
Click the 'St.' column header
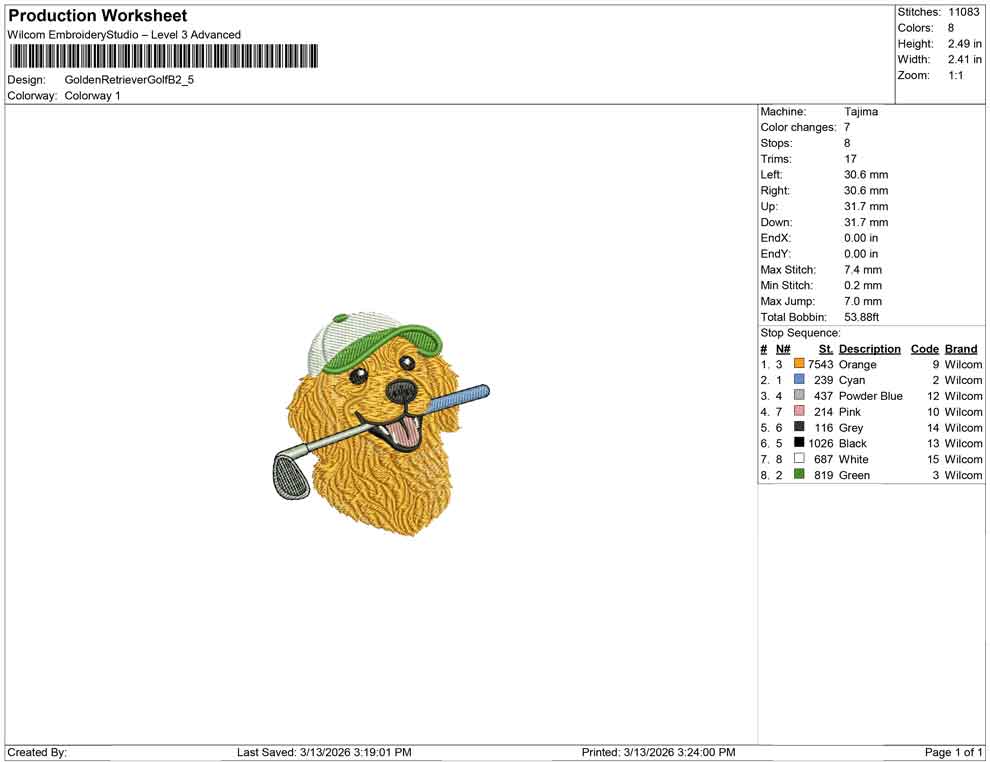click(x=826, y=349)
